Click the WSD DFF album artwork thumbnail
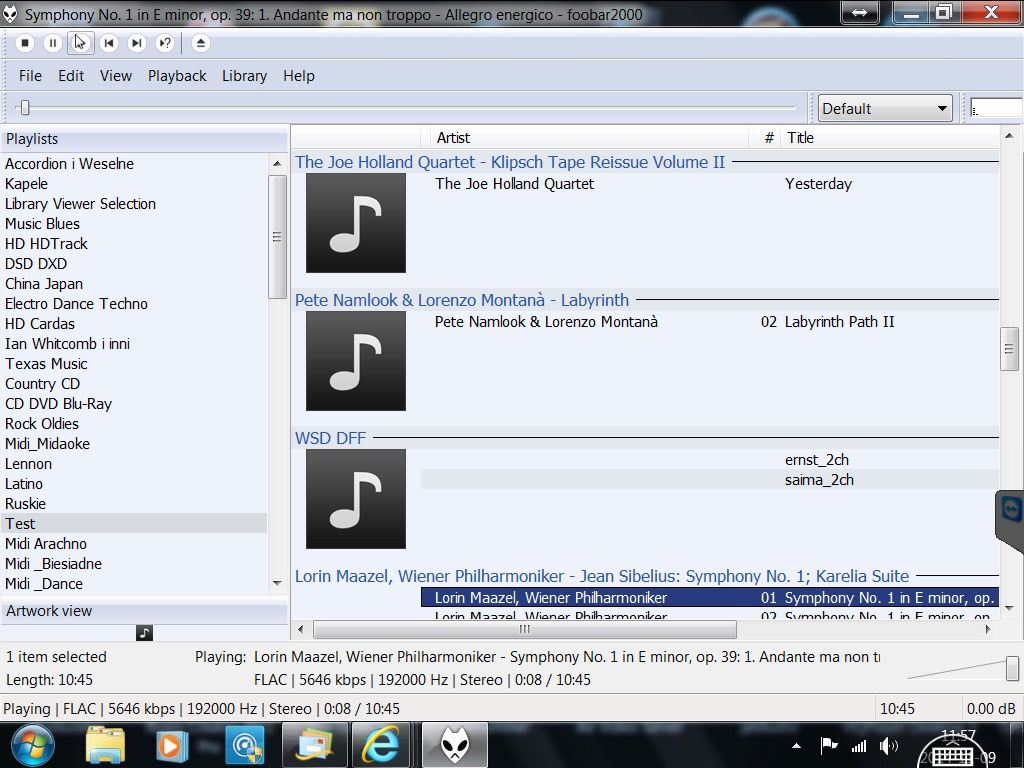1024x768 pixels. [356, 499]
